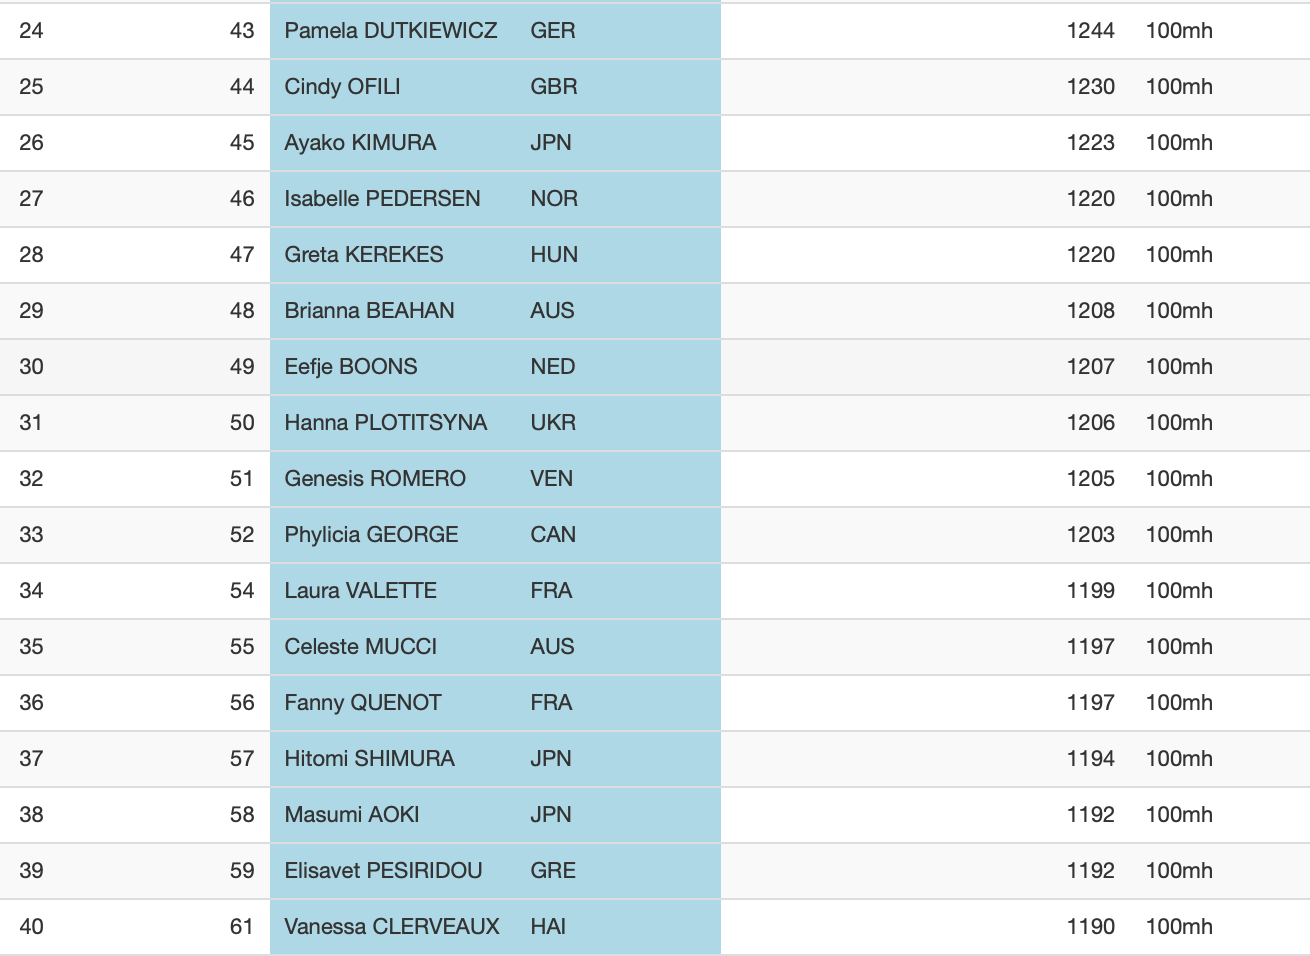
Task: Select Greta KEREKES name cell
Action: click(x=364, y=255)
